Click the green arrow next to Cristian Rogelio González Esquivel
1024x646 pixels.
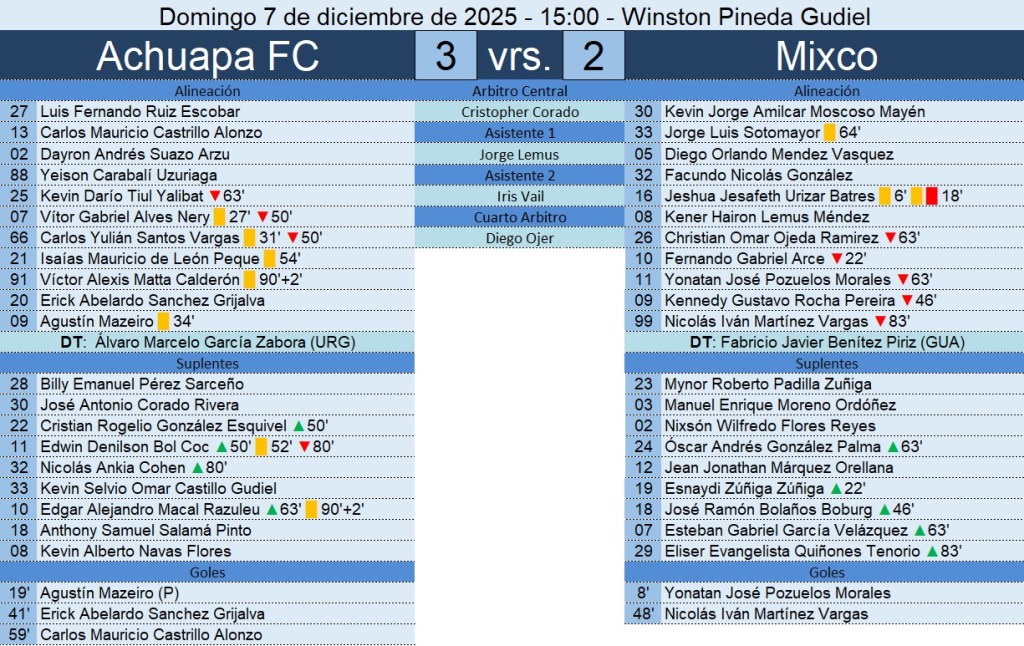(298, 426)
